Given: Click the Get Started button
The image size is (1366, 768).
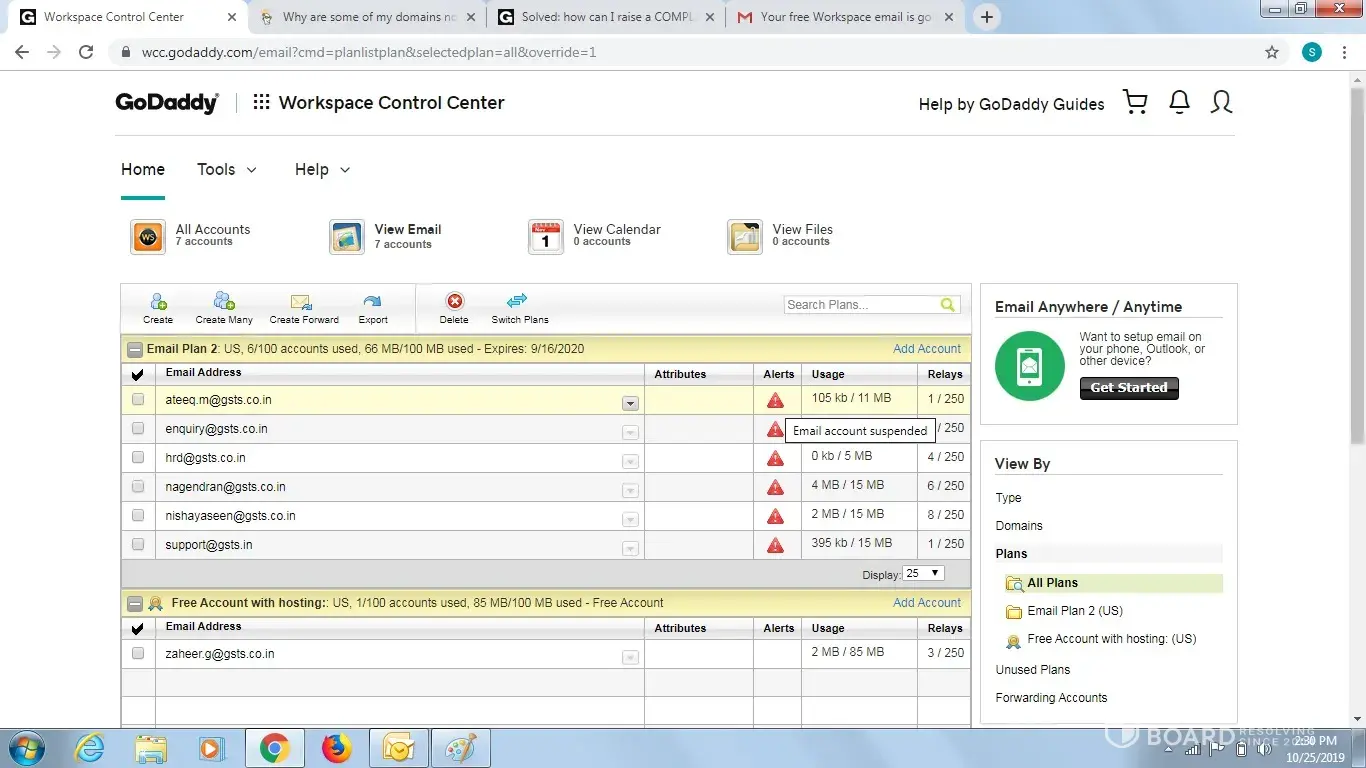Looking at the screenshot, I should pos(1129,388).
